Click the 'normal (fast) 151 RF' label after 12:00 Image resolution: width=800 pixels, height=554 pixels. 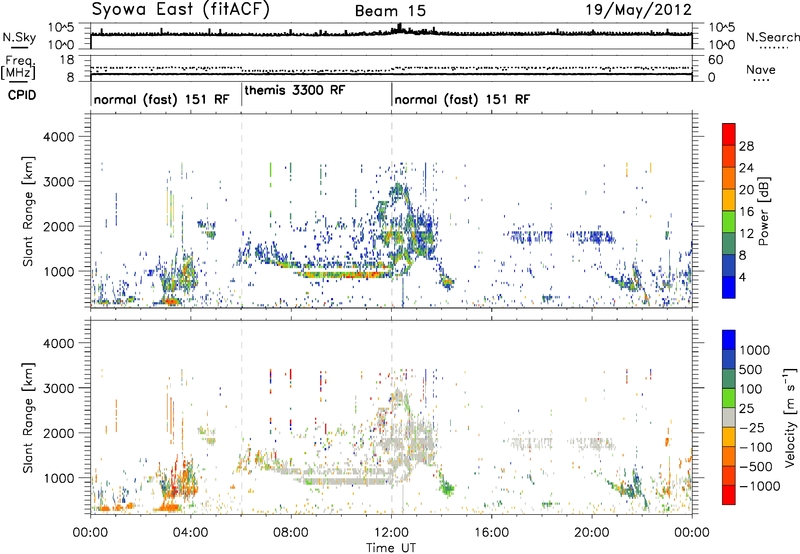click(x=462, y=99)
